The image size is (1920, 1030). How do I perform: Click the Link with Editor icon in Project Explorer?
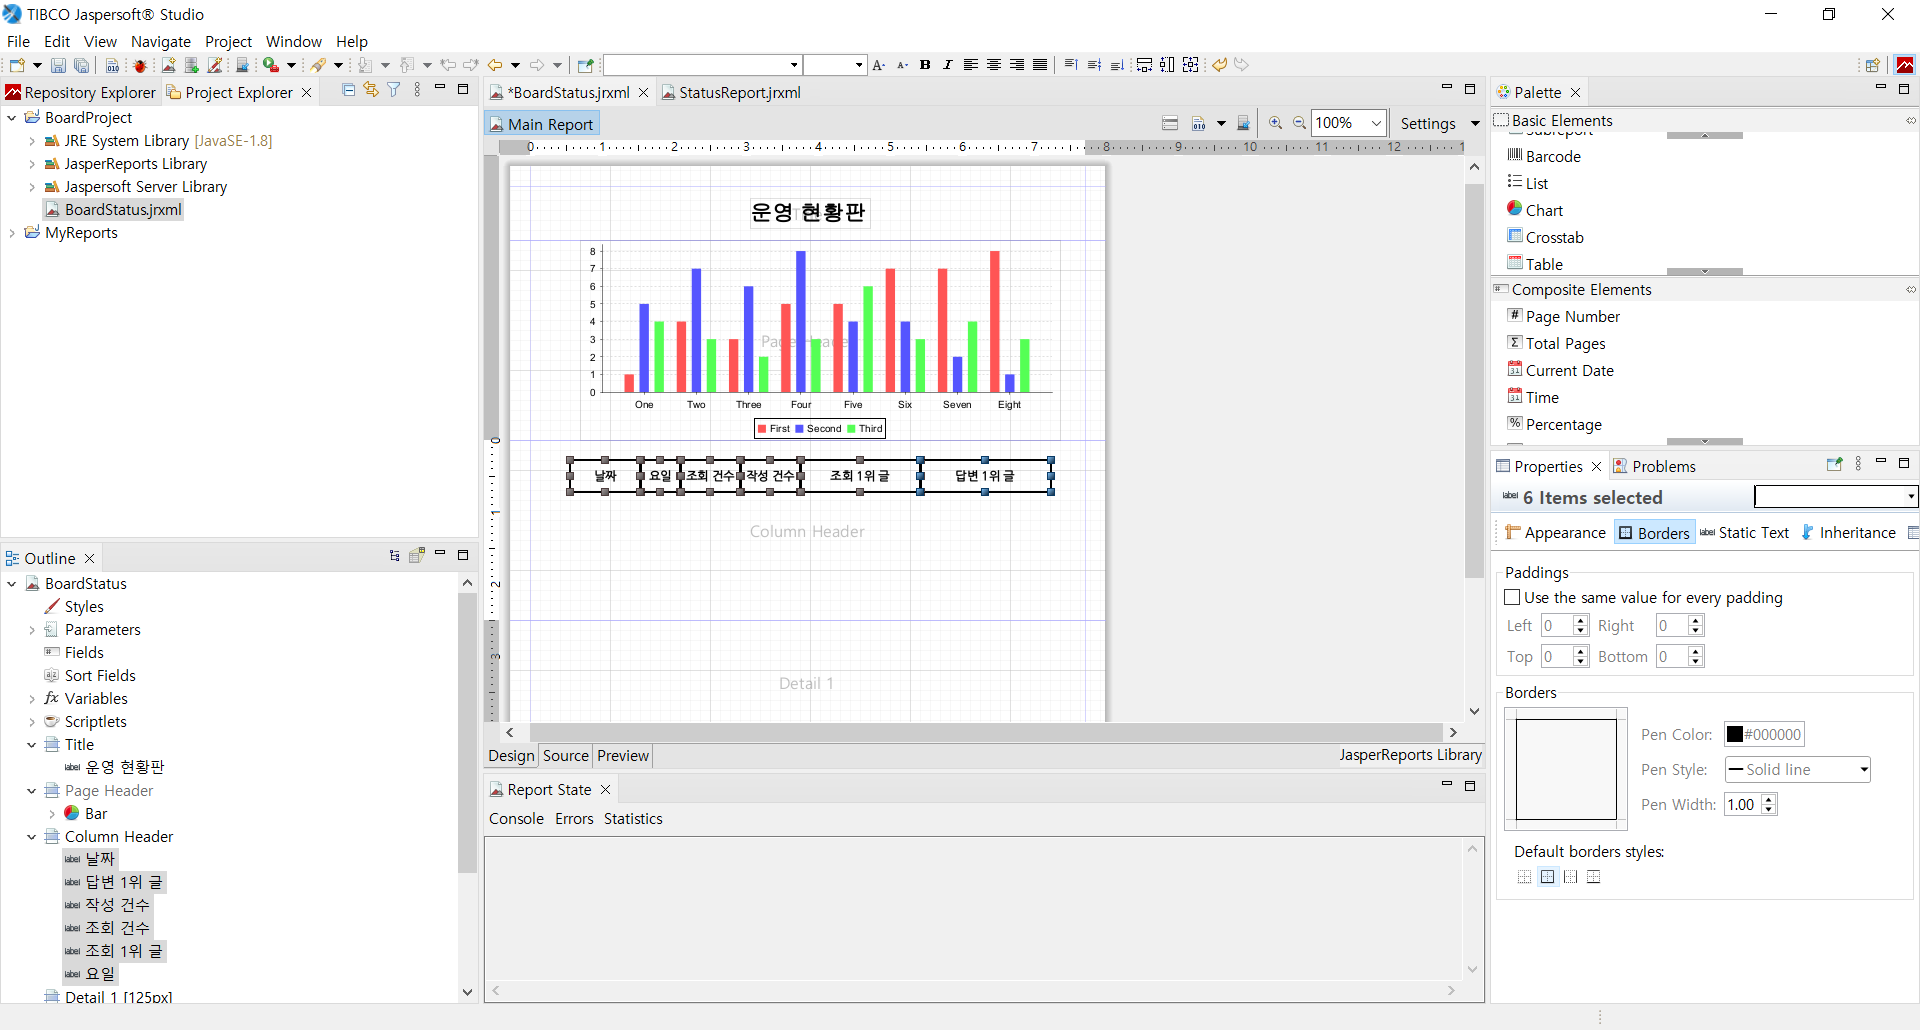click(371, 90)
